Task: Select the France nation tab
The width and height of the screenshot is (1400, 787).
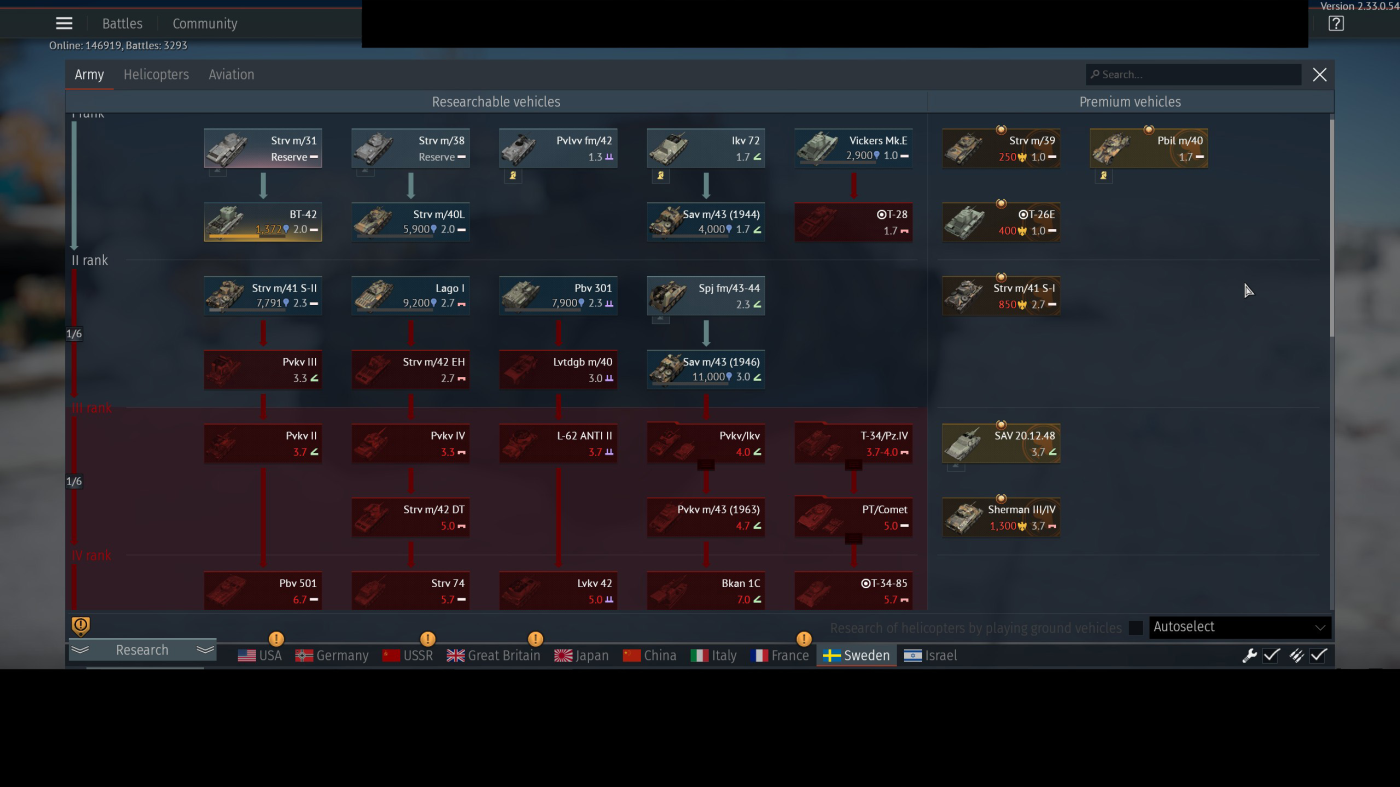Action: 780,656
